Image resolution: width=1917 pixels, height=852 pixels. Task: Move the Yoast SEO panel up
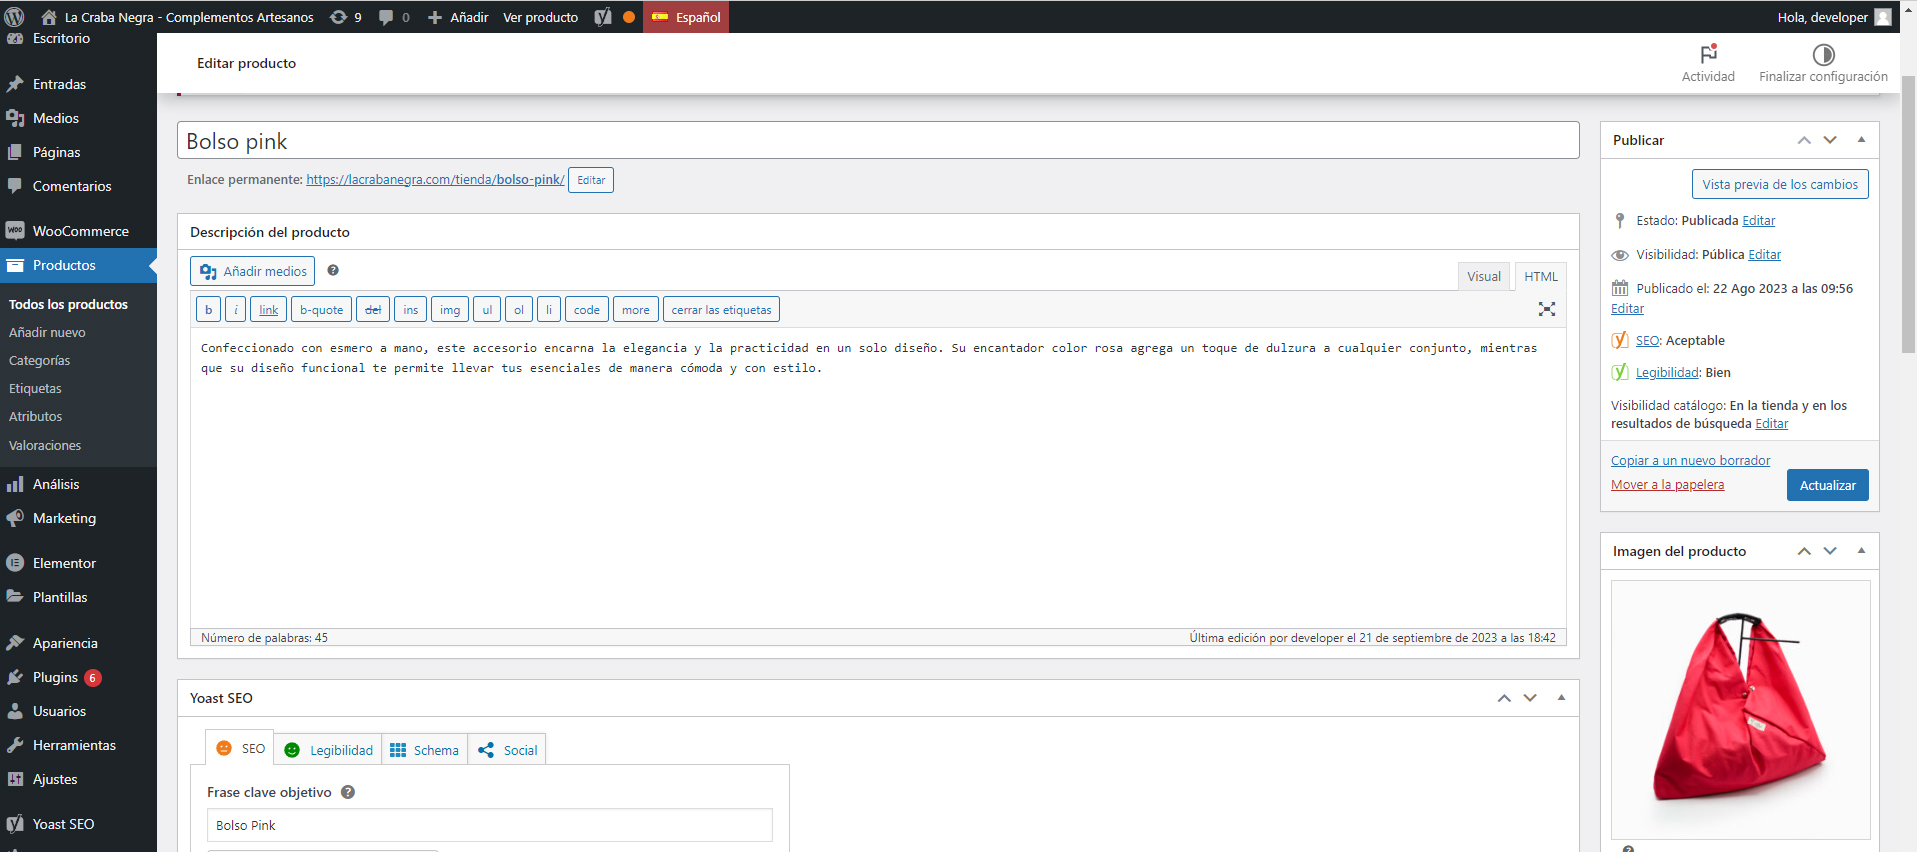1504,698
